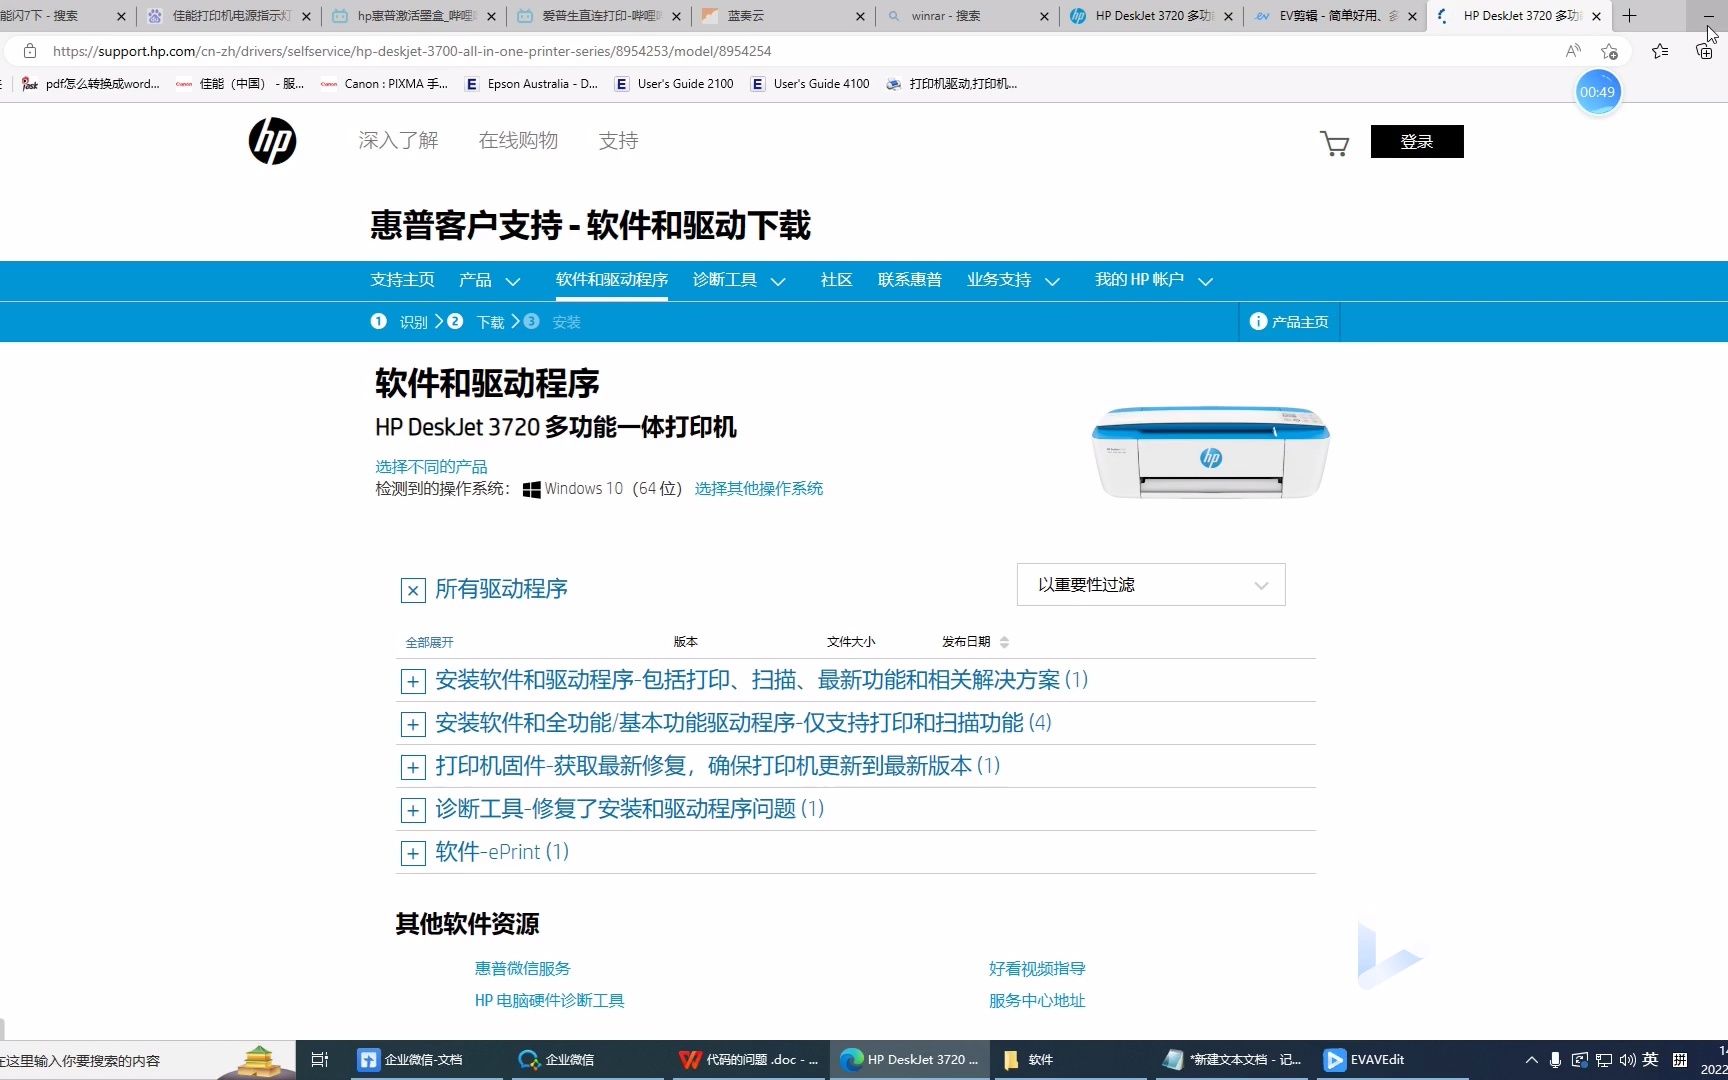Collapse 所有驱动程序 section toggle
This screenshot has width=1728, height=1080.
pyautogui.click(x=413, y=590)
